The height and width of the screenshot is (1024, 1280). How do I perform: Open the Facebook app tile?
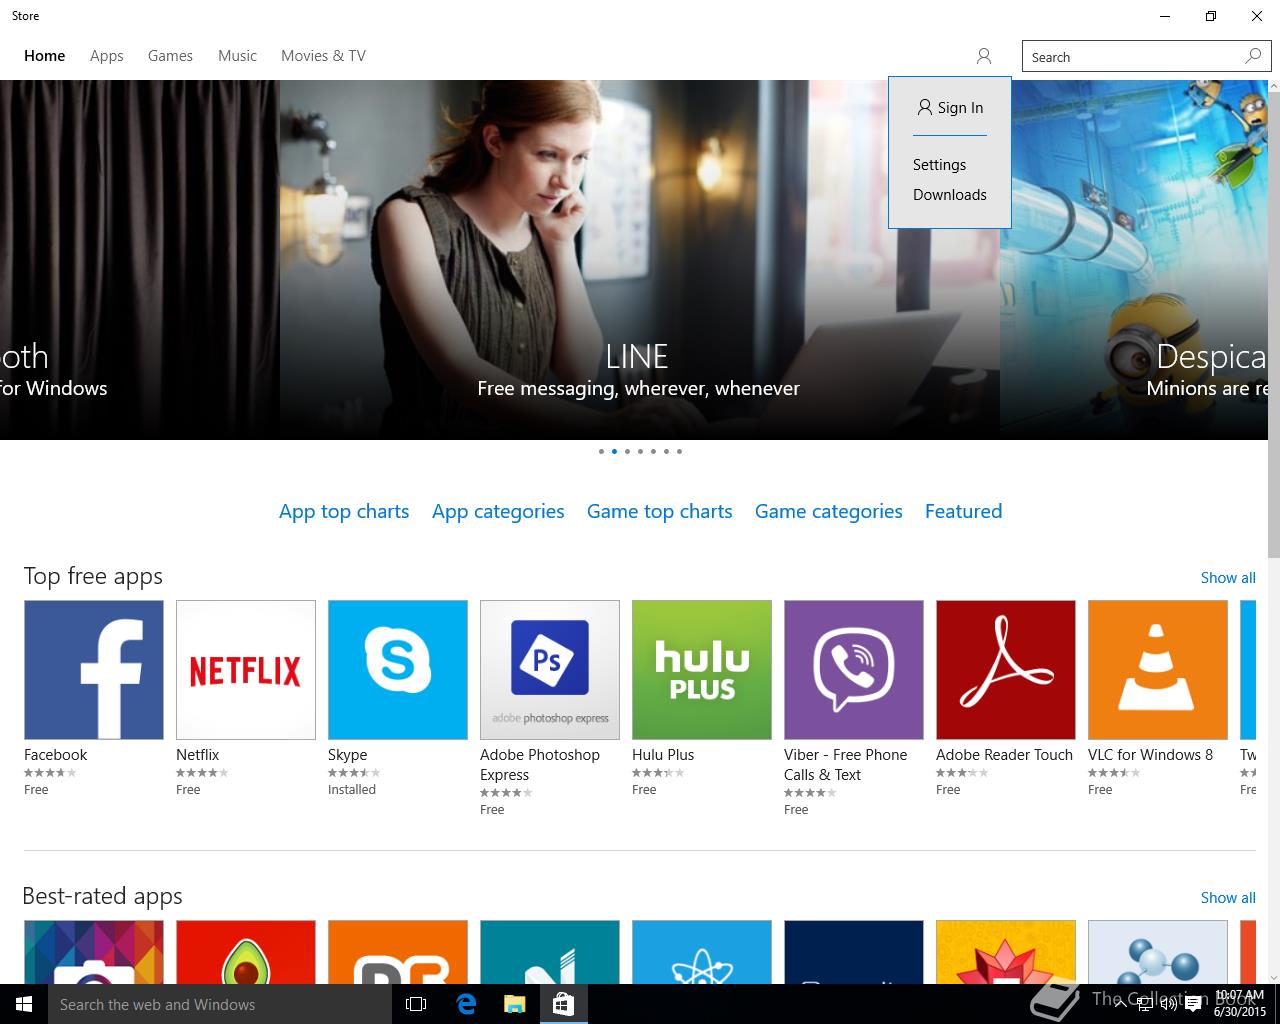click(x=94, y=670)
